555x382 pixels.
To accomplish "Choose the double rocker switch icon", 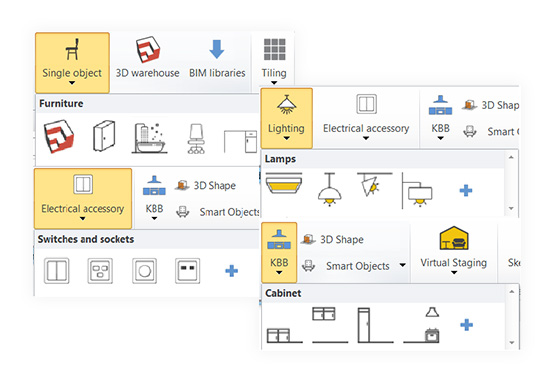I will tap(57, 271).
